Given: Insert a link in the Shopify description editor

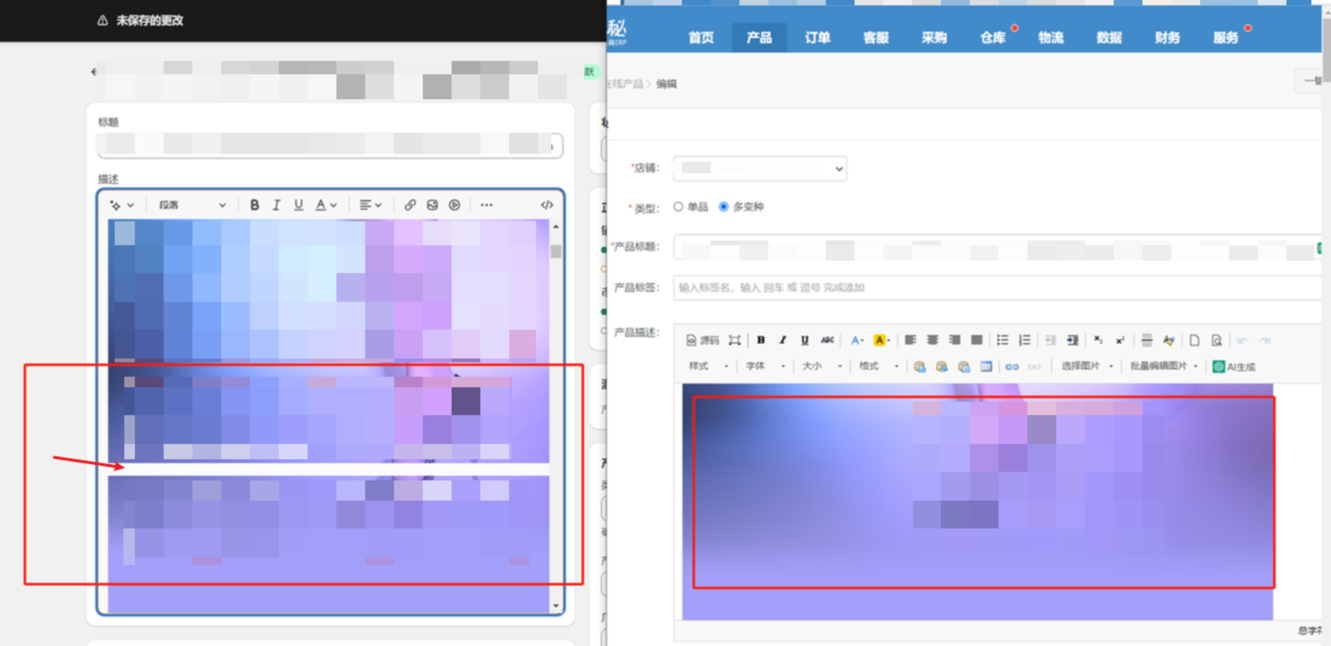Looking at the screenshot, I should point(410,205).
